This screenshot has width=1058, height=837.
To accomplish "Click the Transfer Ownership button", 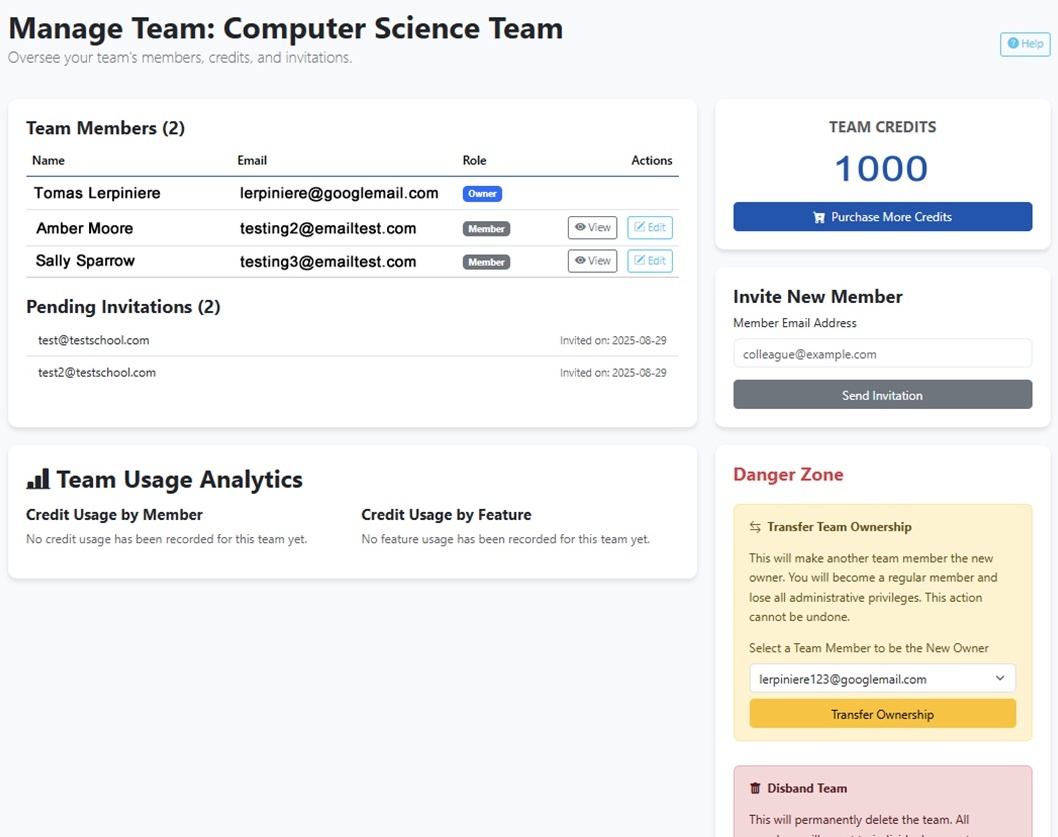I will pyautogui.click(x=882, y=714).
